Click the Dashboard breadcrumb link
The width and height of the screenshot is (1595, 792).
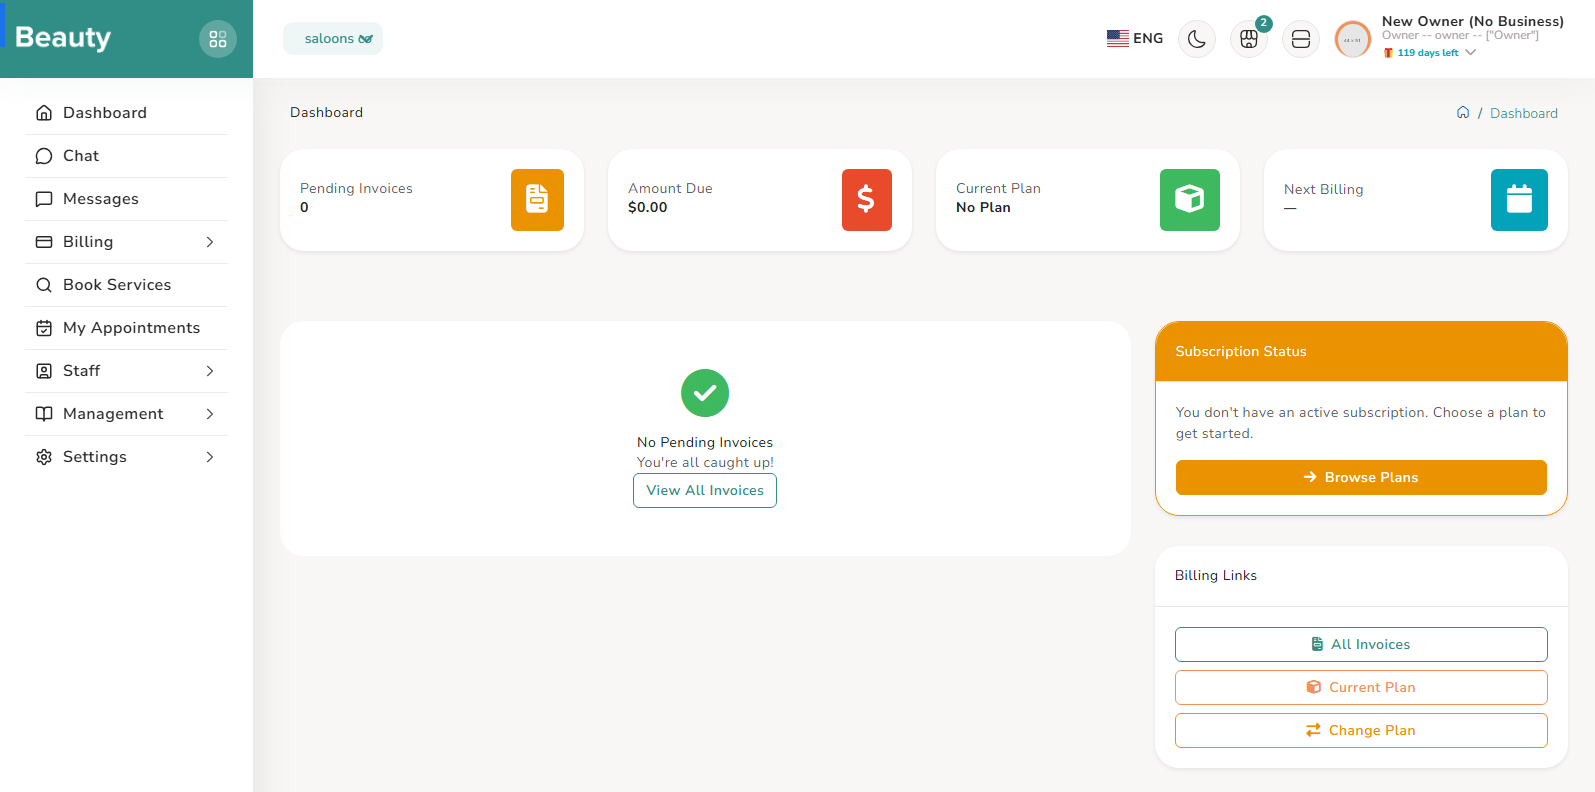(x=1524, y=113)
